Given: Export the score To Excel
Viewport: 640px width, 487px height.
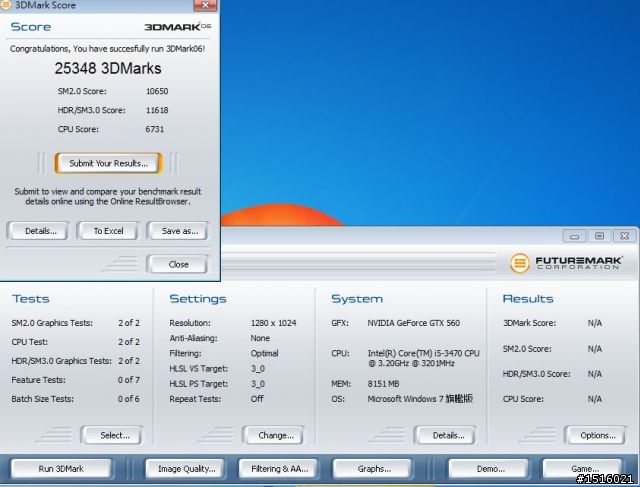Looking at the screenshot, I should (x=108, y=231).
